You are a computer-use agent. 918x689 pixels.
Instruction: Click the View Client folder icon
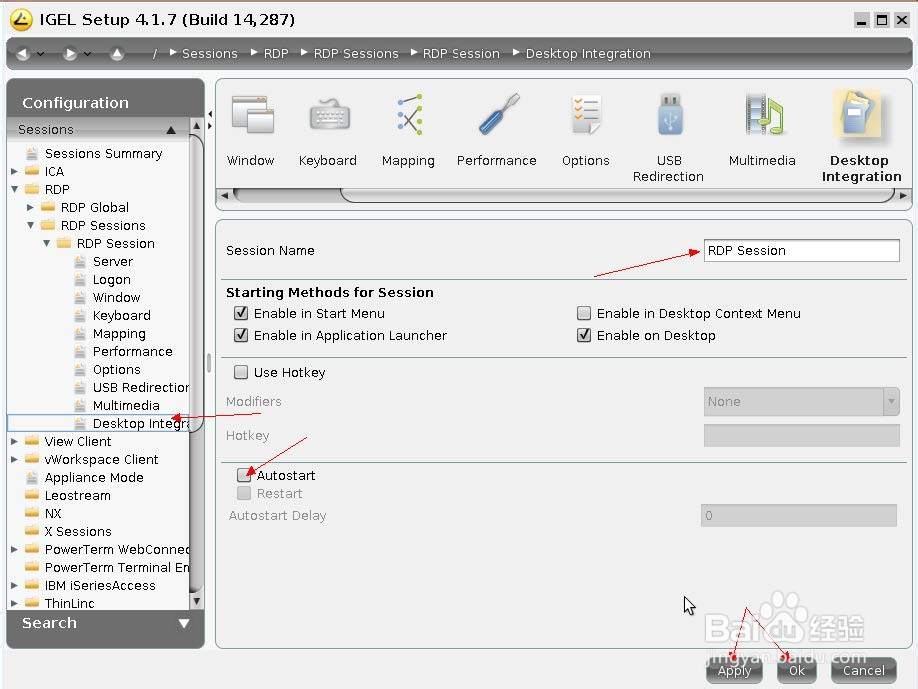pos(32,441)
